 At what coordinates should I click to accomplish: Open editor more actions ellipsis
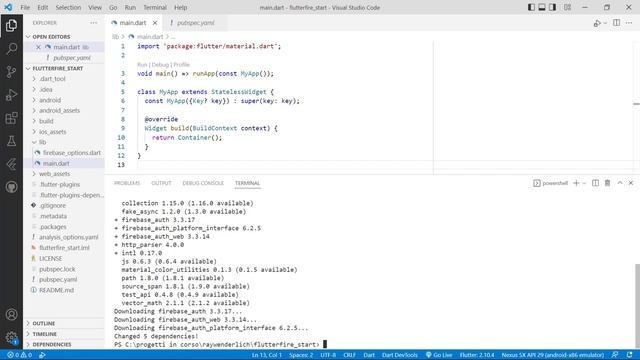(x=629, y=23)
